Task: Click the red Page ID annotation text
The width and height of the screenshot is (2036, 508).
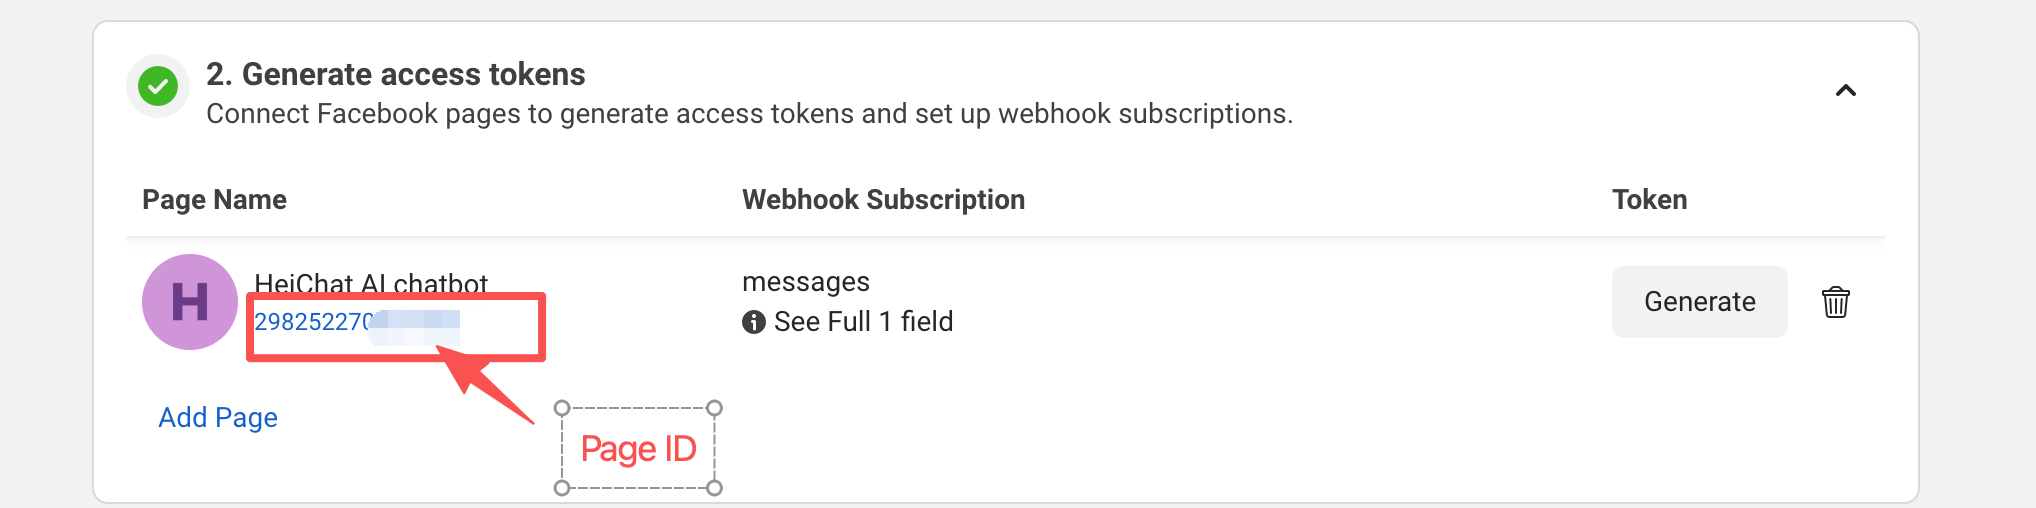Action: (x=638, y=449)
